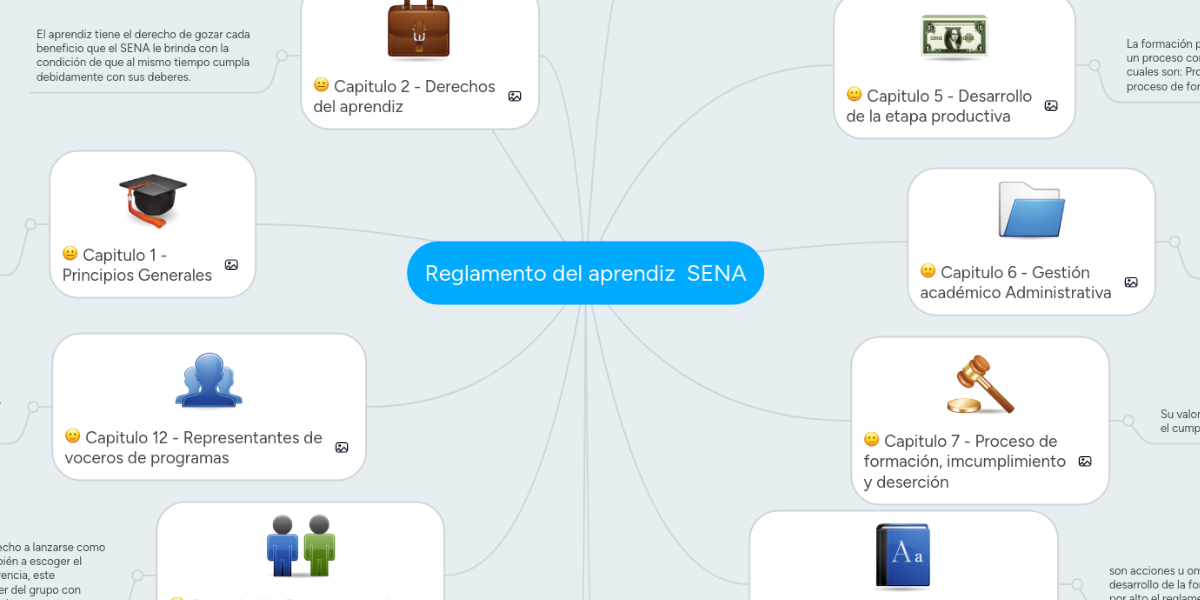The width and height of the screenshot is (1200, 600).
Task: Click the dollar bill icon in Capitulo 5
Action: pyautogui.click(x=954, y=38)
